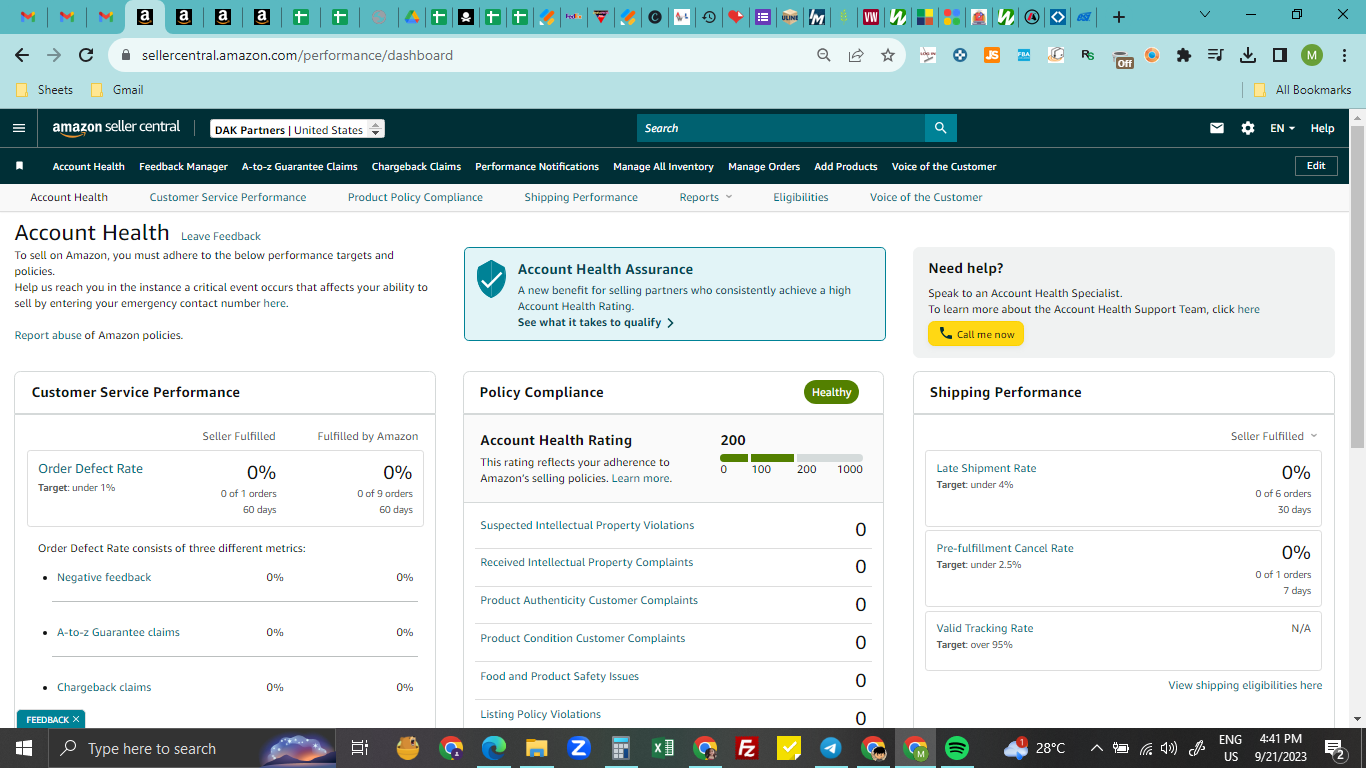Open the Seller Central hamburger menu
The image size is (1366, 768).
(18, 128)
